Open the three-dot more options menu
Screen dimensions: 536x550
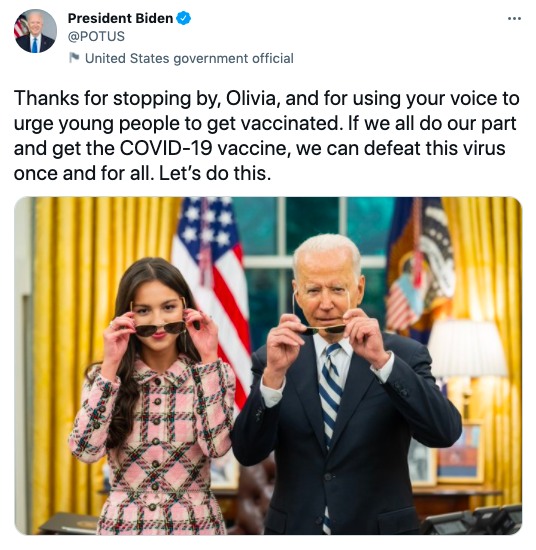514,18
